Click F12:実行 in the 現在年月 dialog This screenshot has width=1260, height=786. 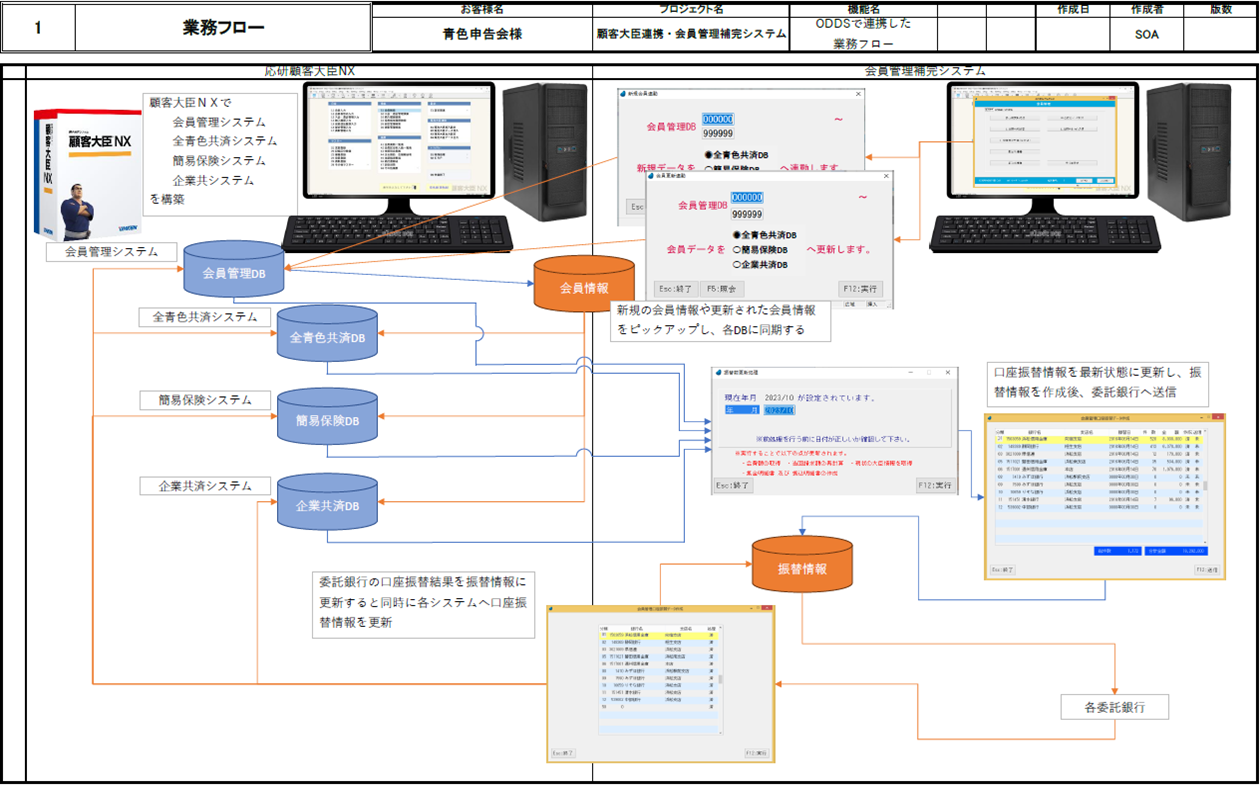(x=935, y=485)
